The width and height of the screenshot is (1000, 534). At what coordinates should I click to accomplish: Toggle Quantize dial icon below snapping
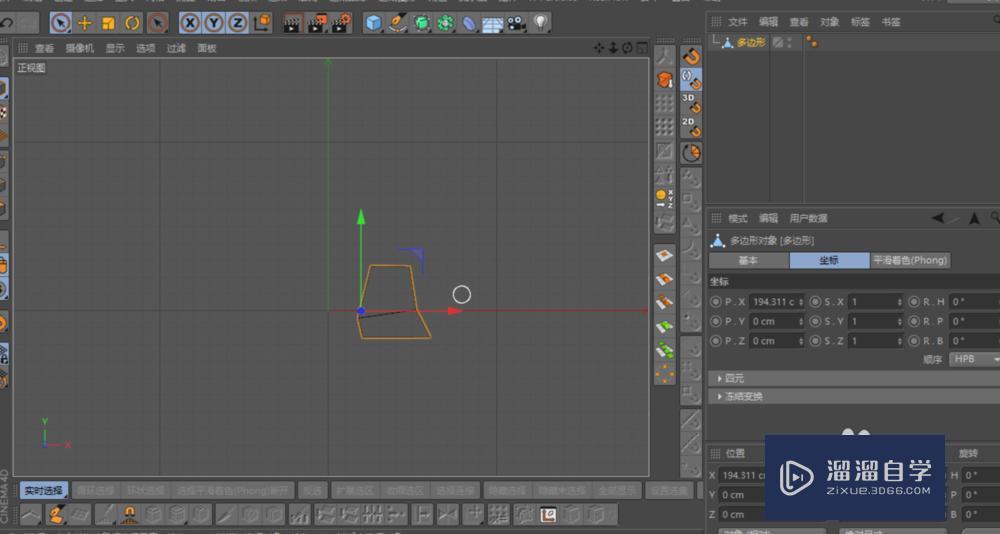691,152
